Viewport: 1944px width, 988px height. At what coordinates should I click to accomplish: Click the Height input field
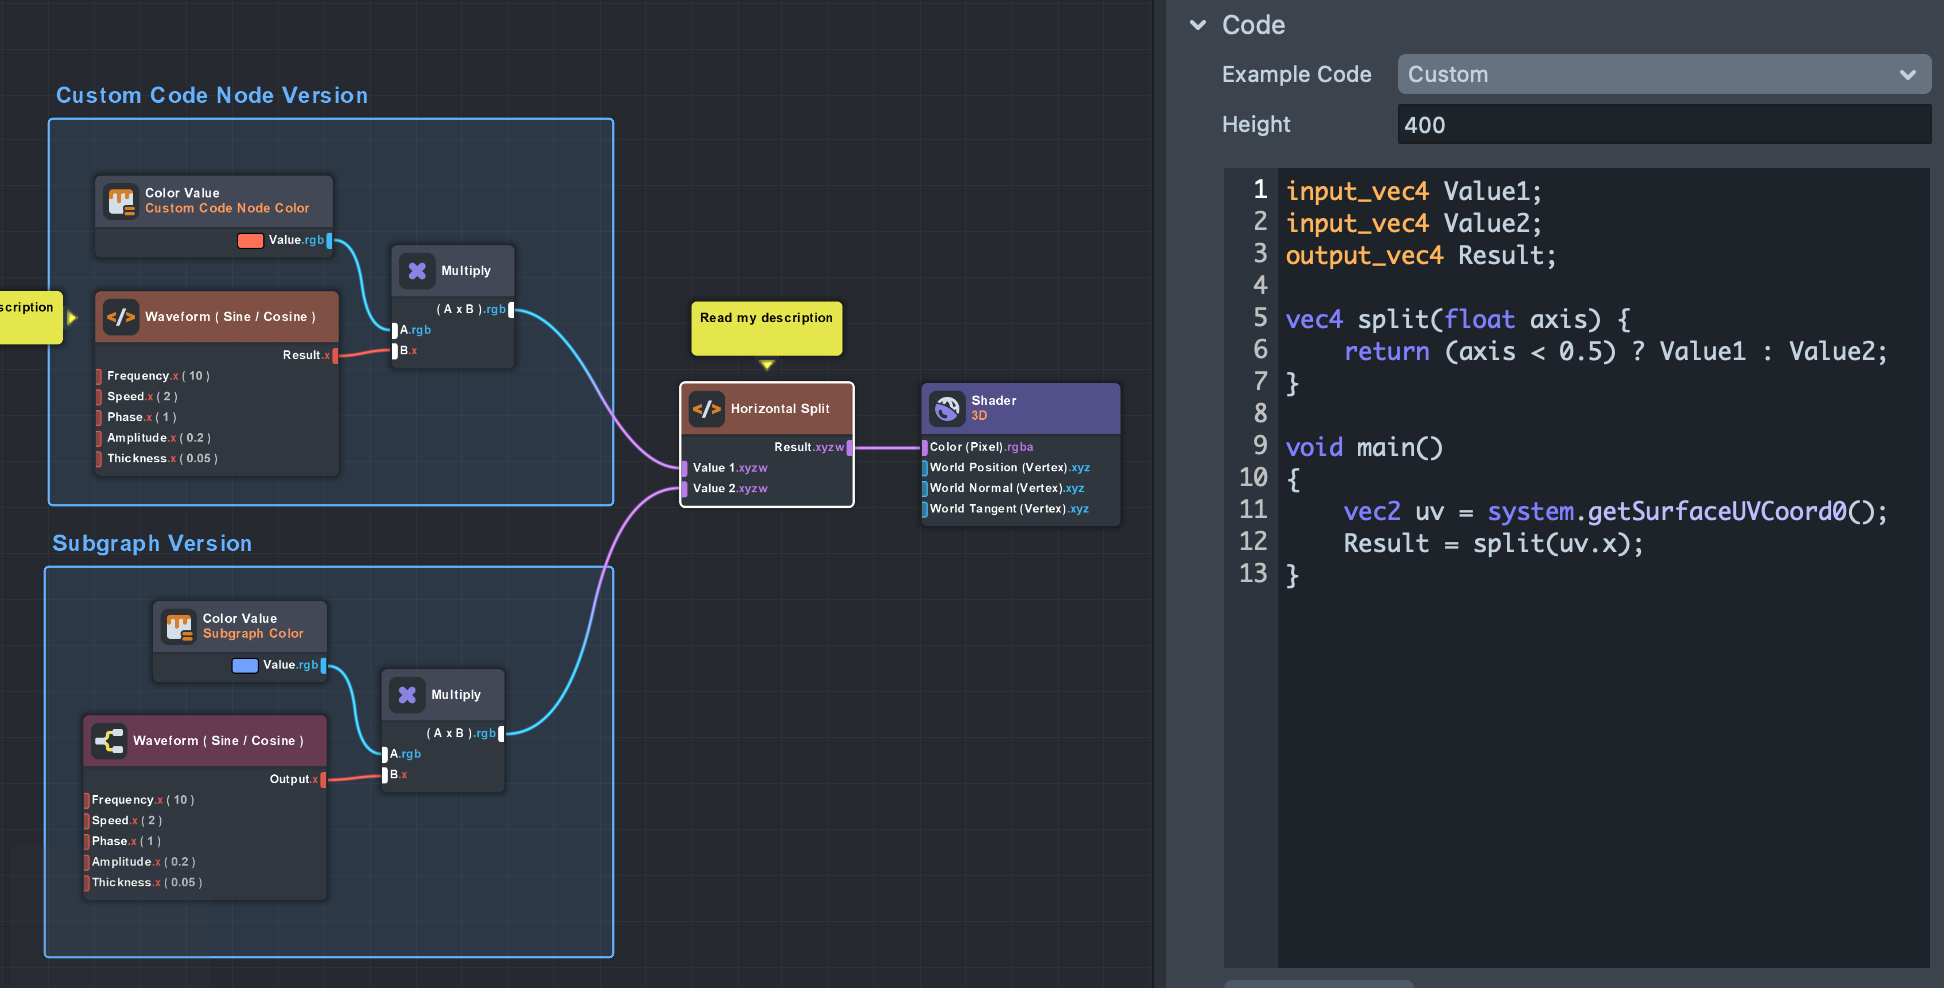(x=1663, y=125)
